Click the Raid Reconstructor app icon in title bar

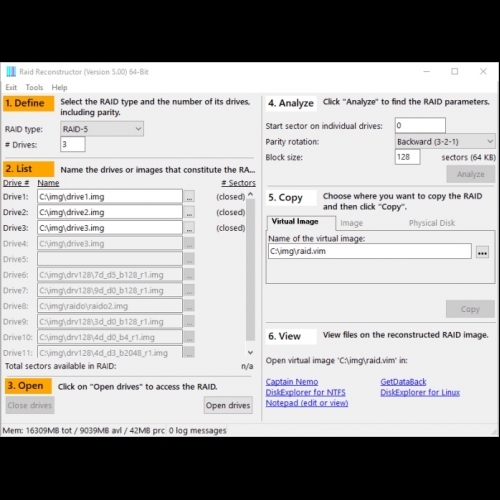click(11, 72)
